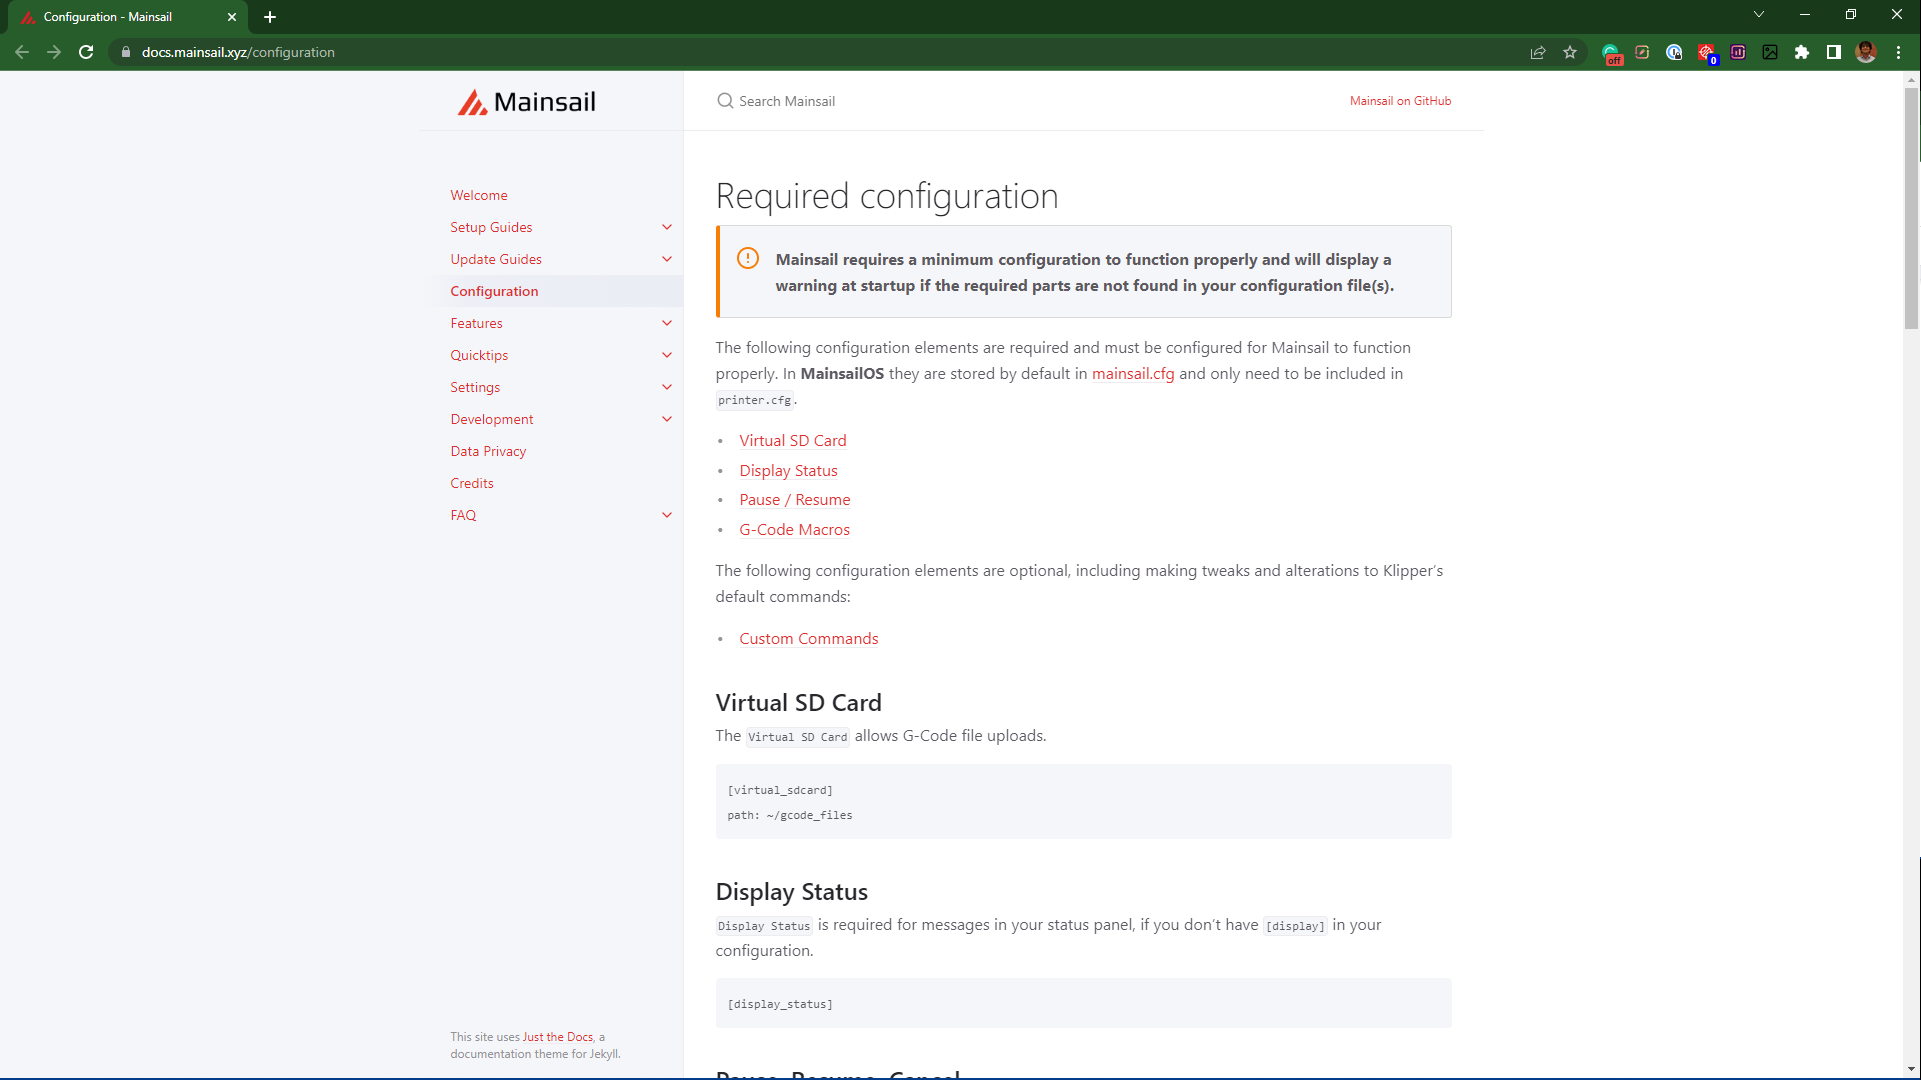Expand the Quicktips section
Image resolution: width=1921 pixels, height=1080 pixels.
pos(667,355)
